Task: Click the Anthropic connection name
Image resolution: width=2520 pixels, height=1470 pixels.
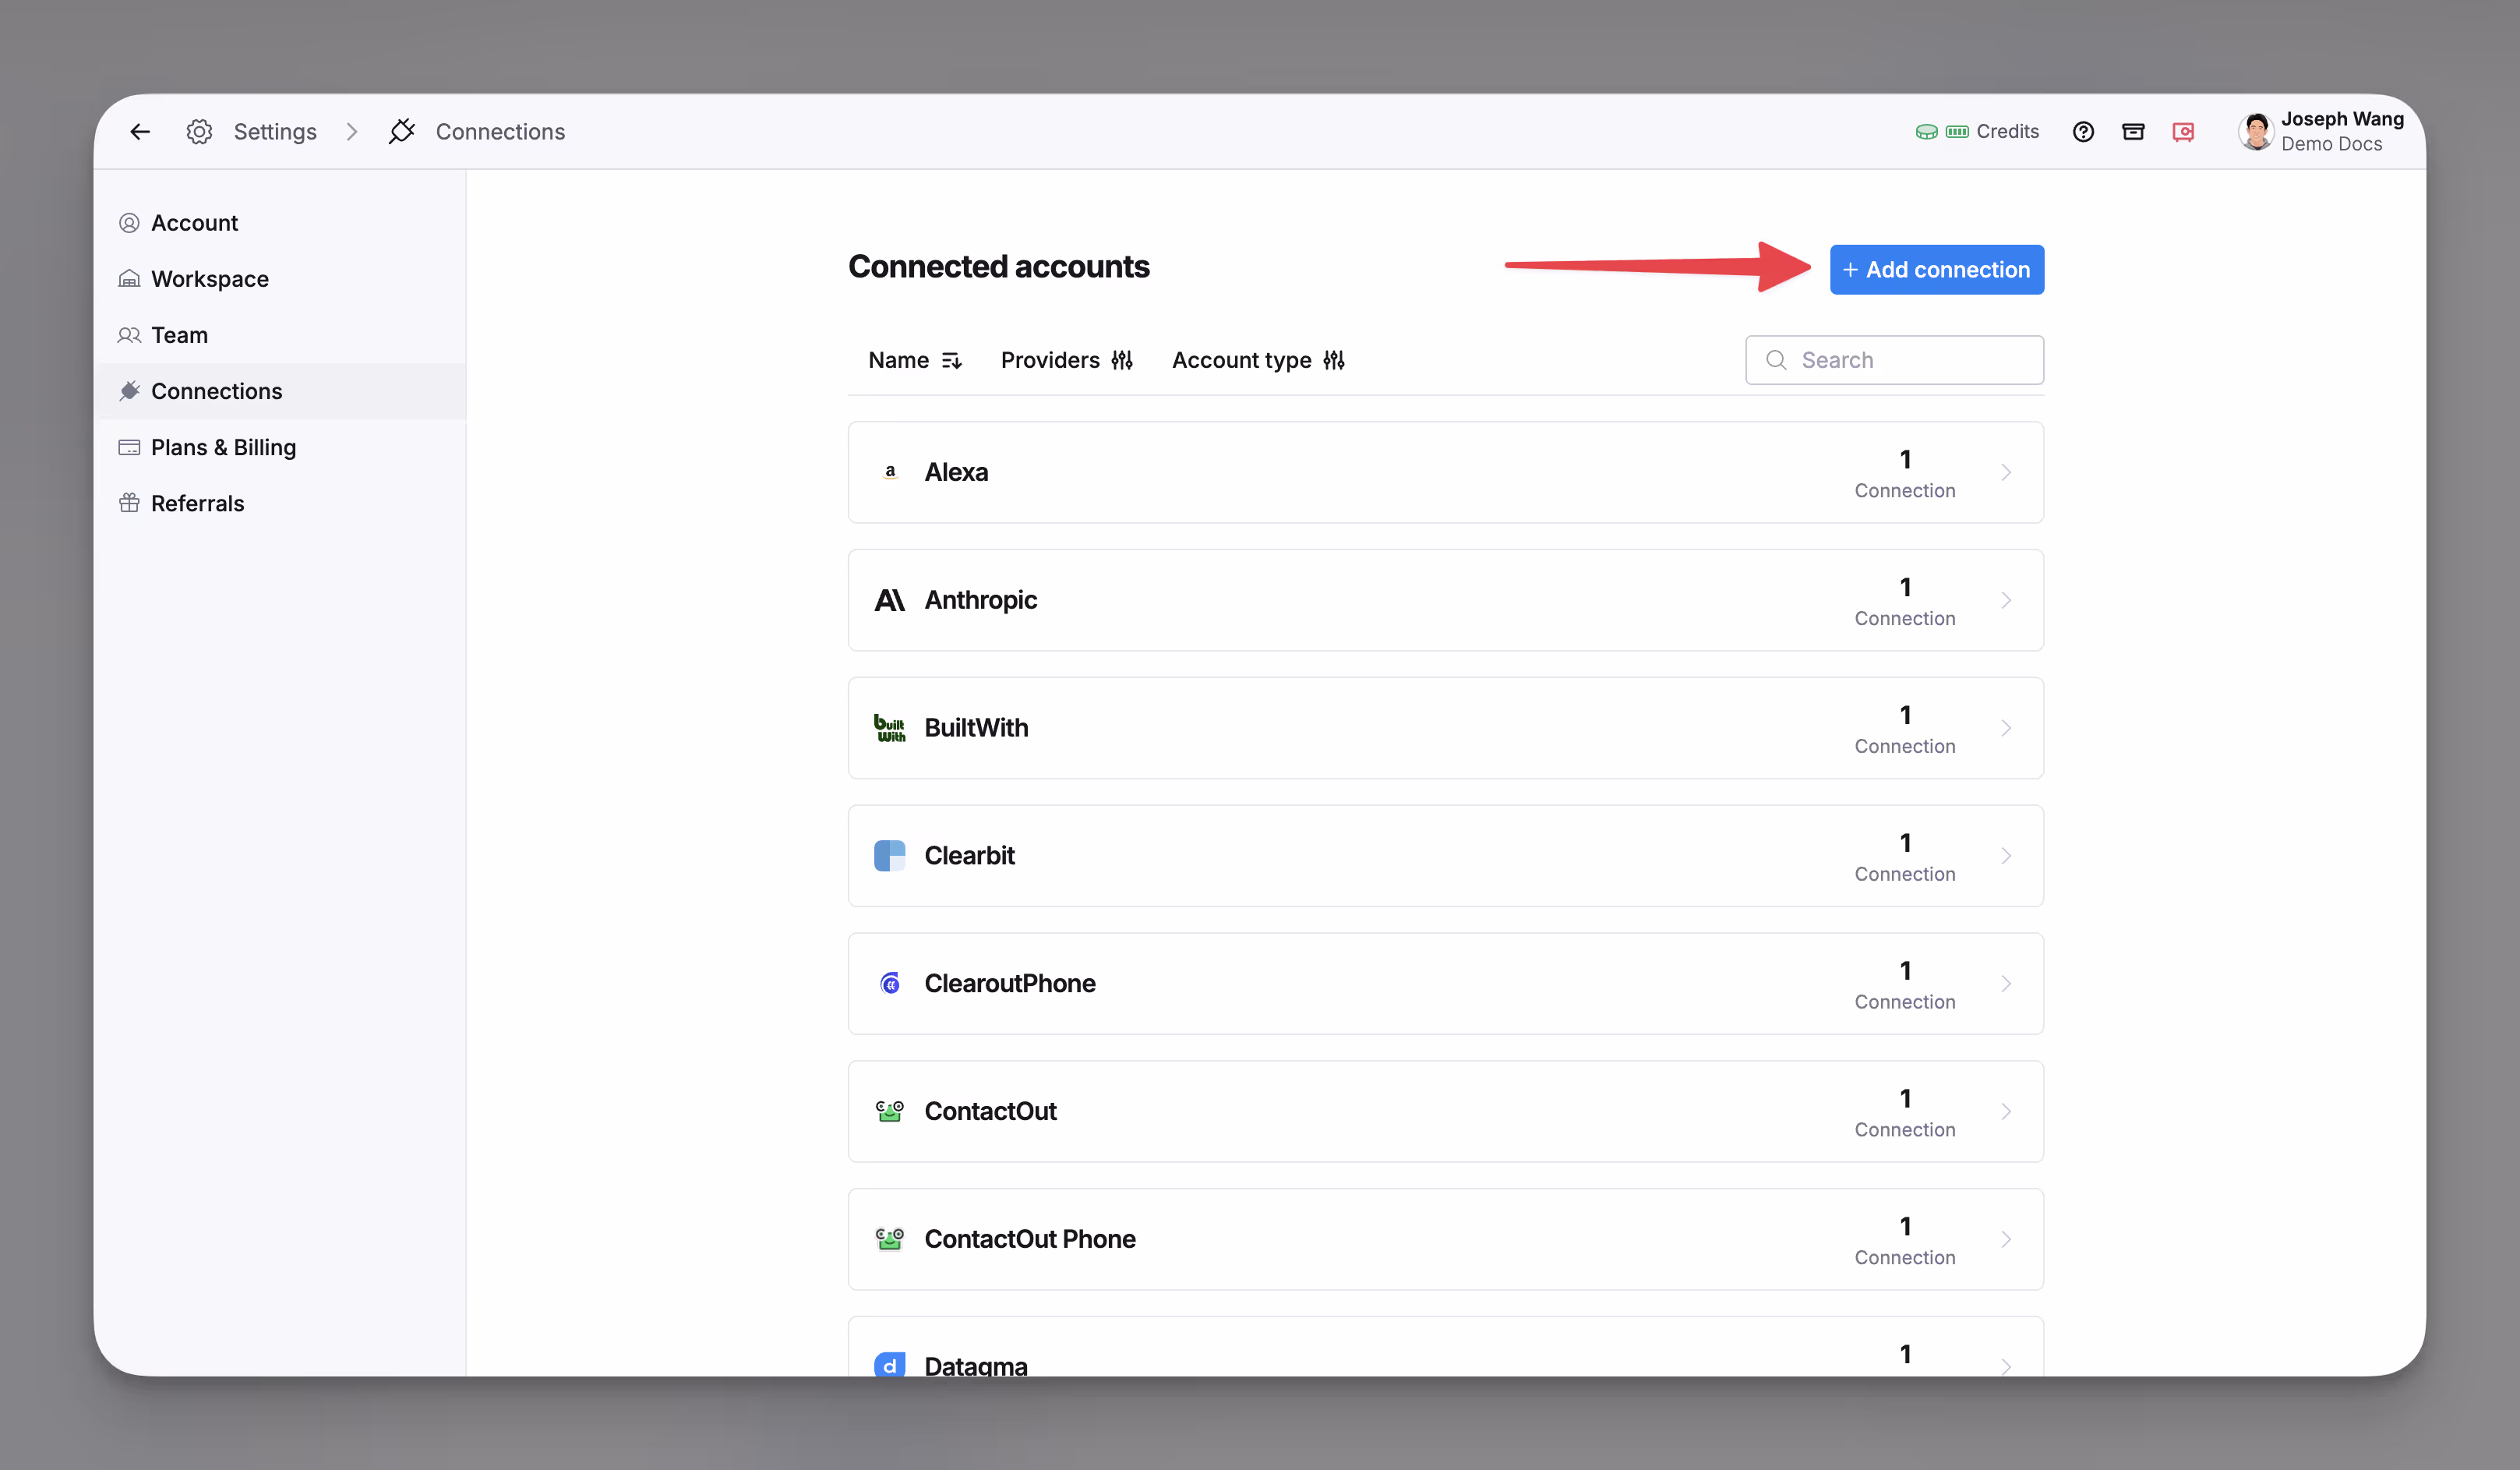Action: pyautogui.click(x=980, y=600)
